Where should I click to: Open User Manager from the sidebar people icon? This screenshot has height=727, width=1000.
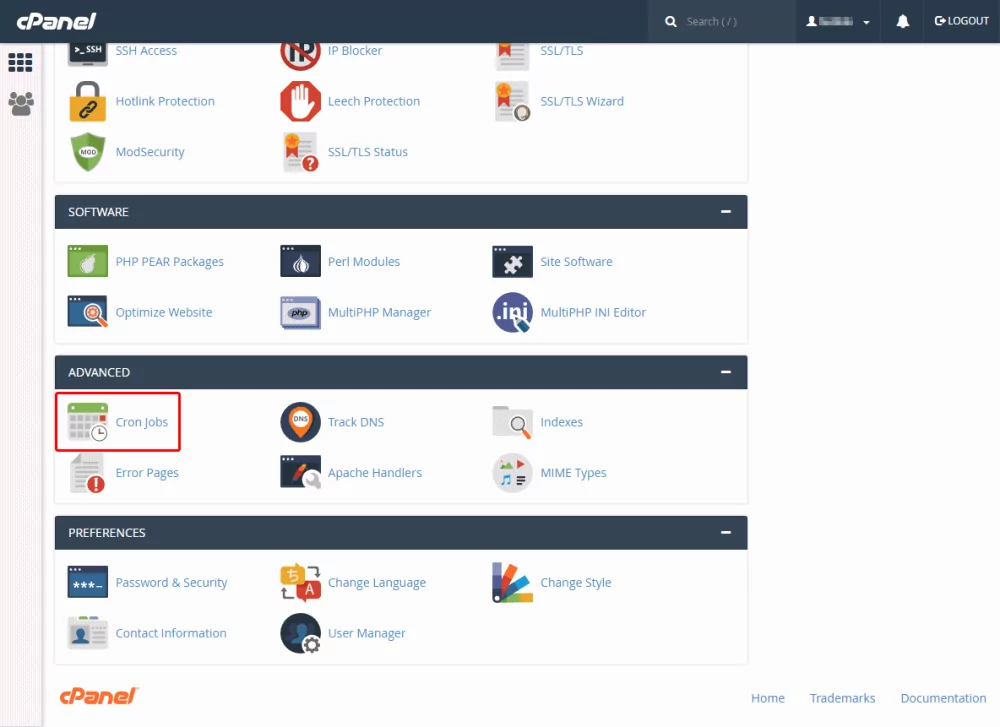(20, 103)
